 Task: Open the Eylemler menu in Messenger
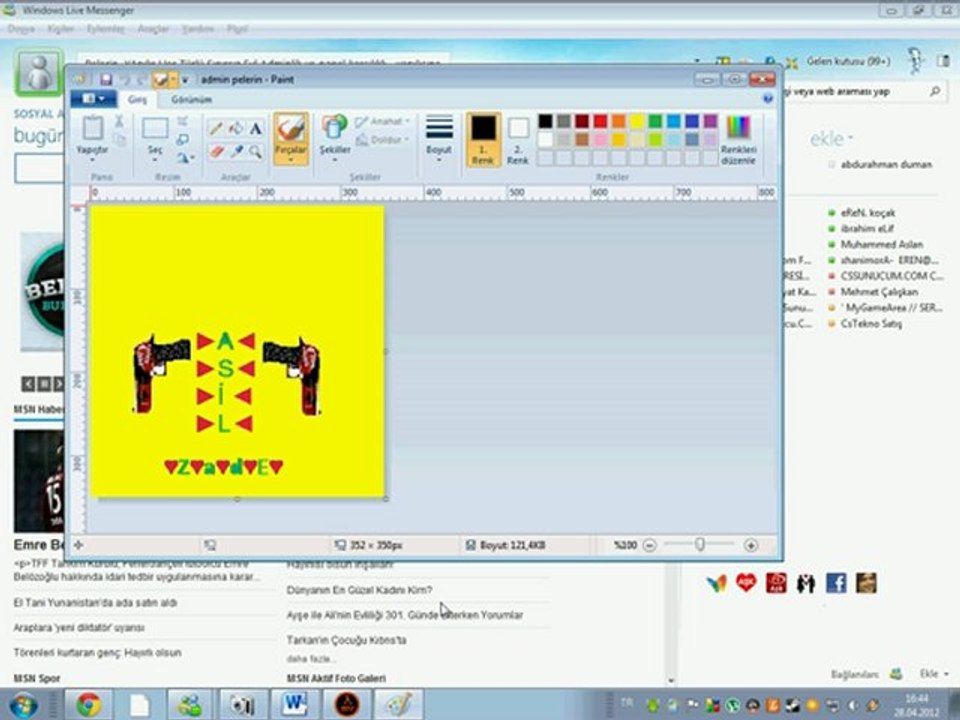(x=105, y=29)
